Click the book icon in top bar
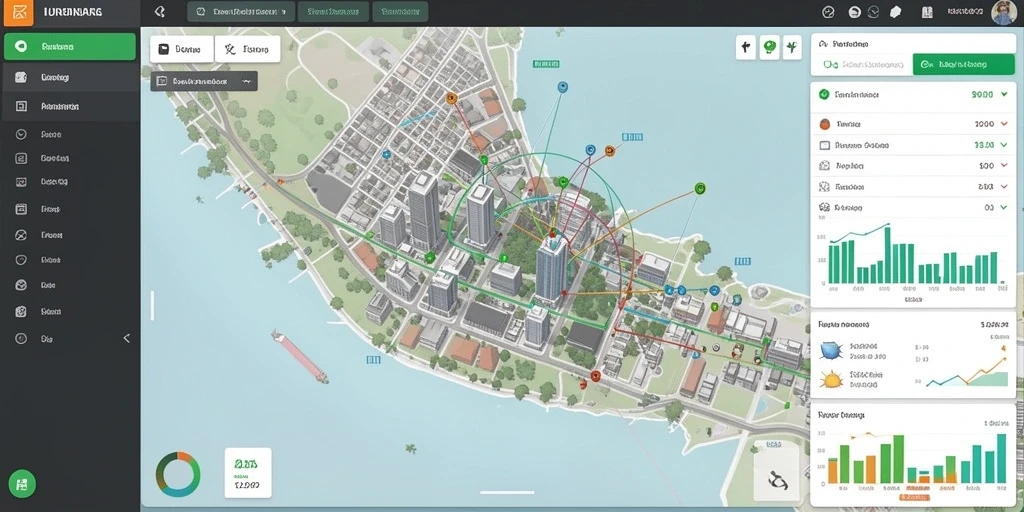 coord(926,12)
